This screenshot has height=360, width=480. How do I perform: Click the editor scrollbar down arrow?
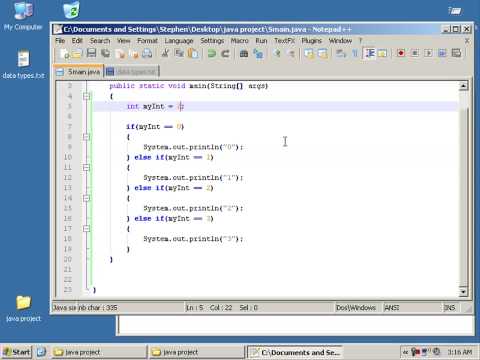tap(463, 292)
